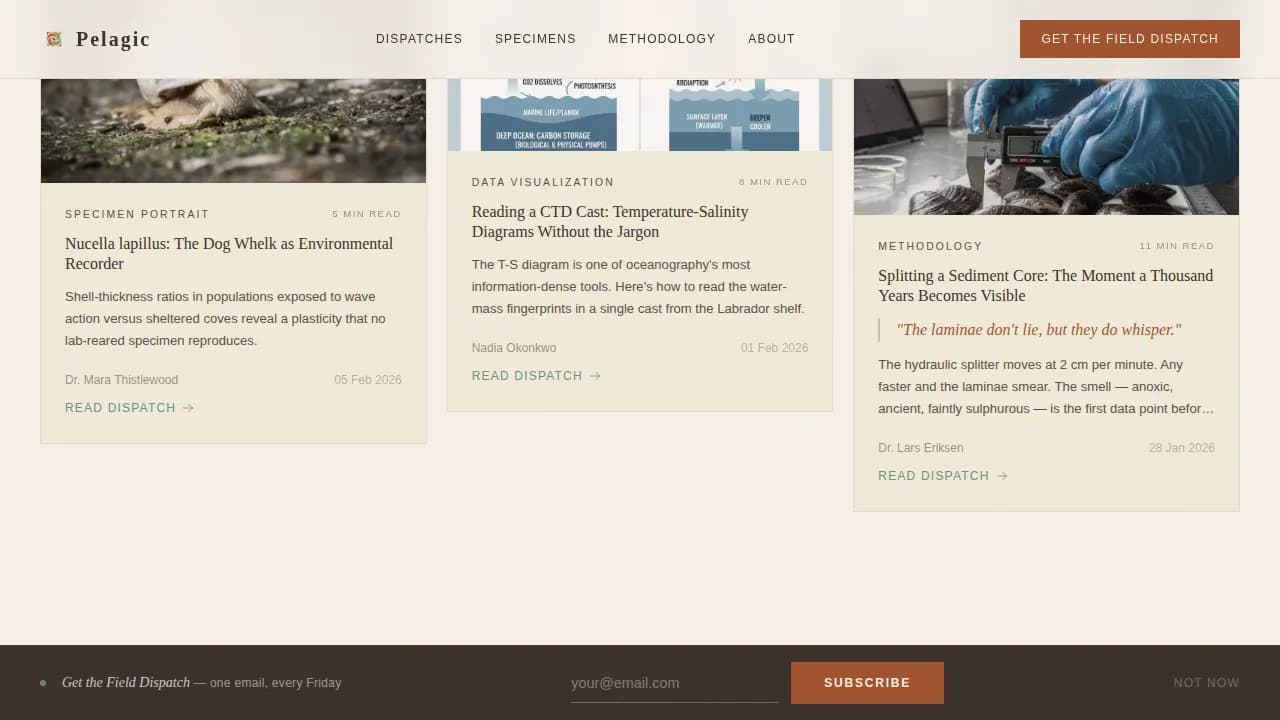Focus the your@email.com input field
This screenshot has width=1280, height=720.
[674, 683]
